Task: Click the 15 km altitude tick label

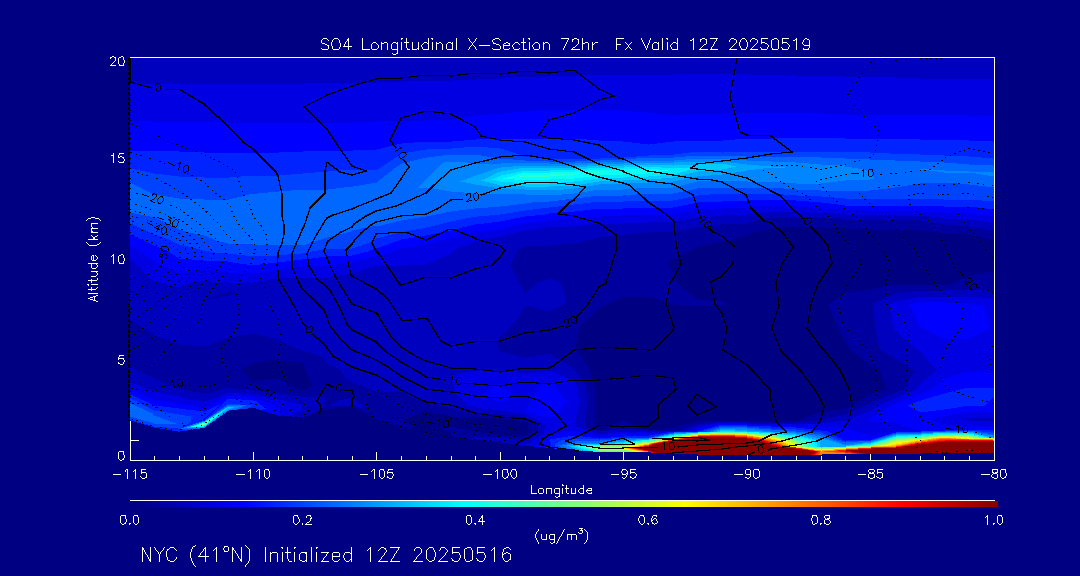Action: (x=116, y=159)
